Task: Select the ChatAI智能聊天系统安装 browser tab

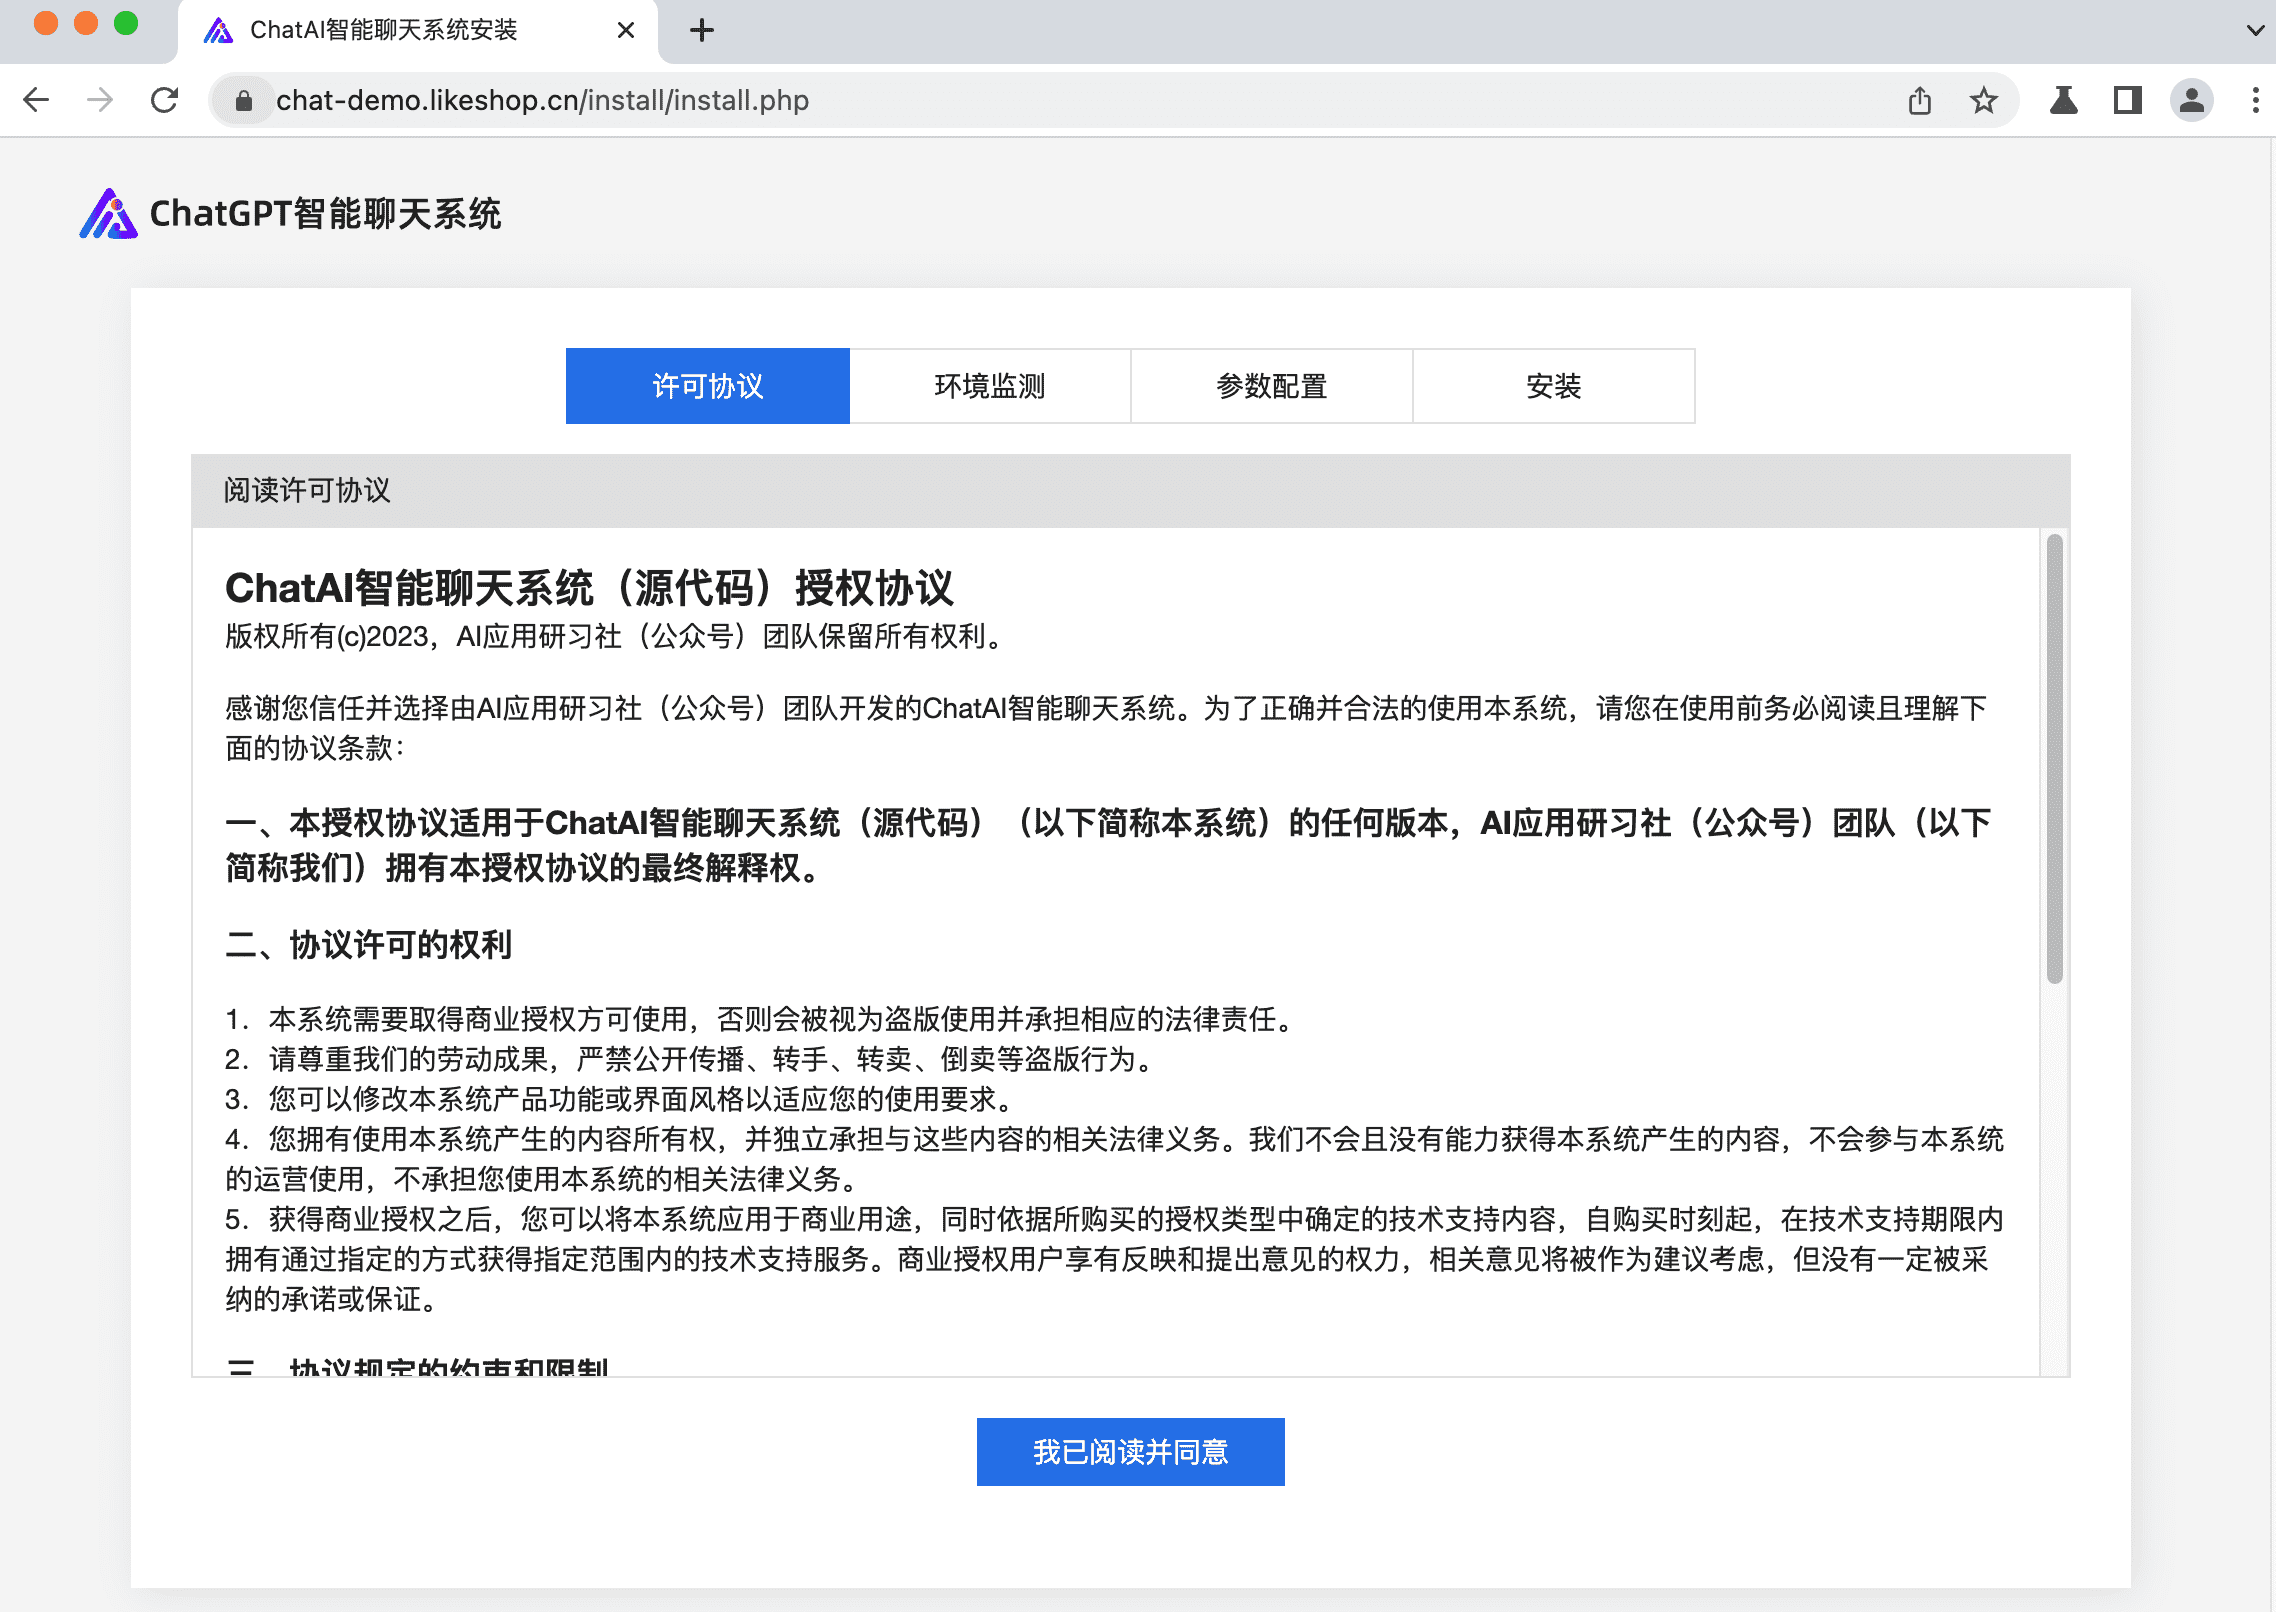Action: point(418,31)
